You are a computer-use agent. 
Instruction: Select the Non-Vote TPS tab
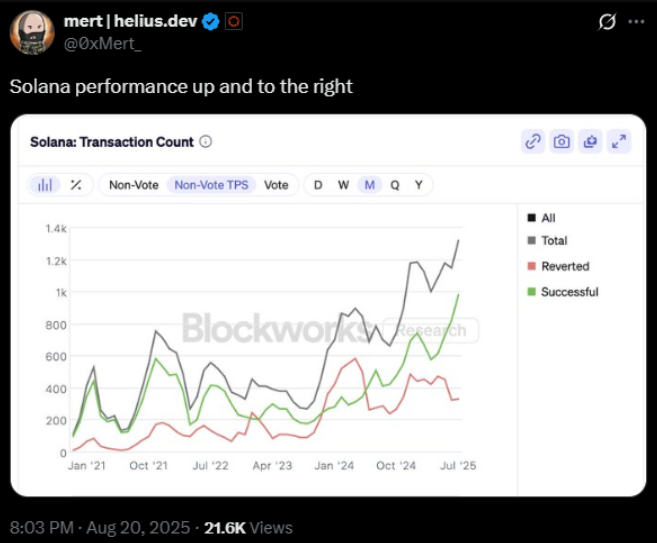click(x=212, y=185)
